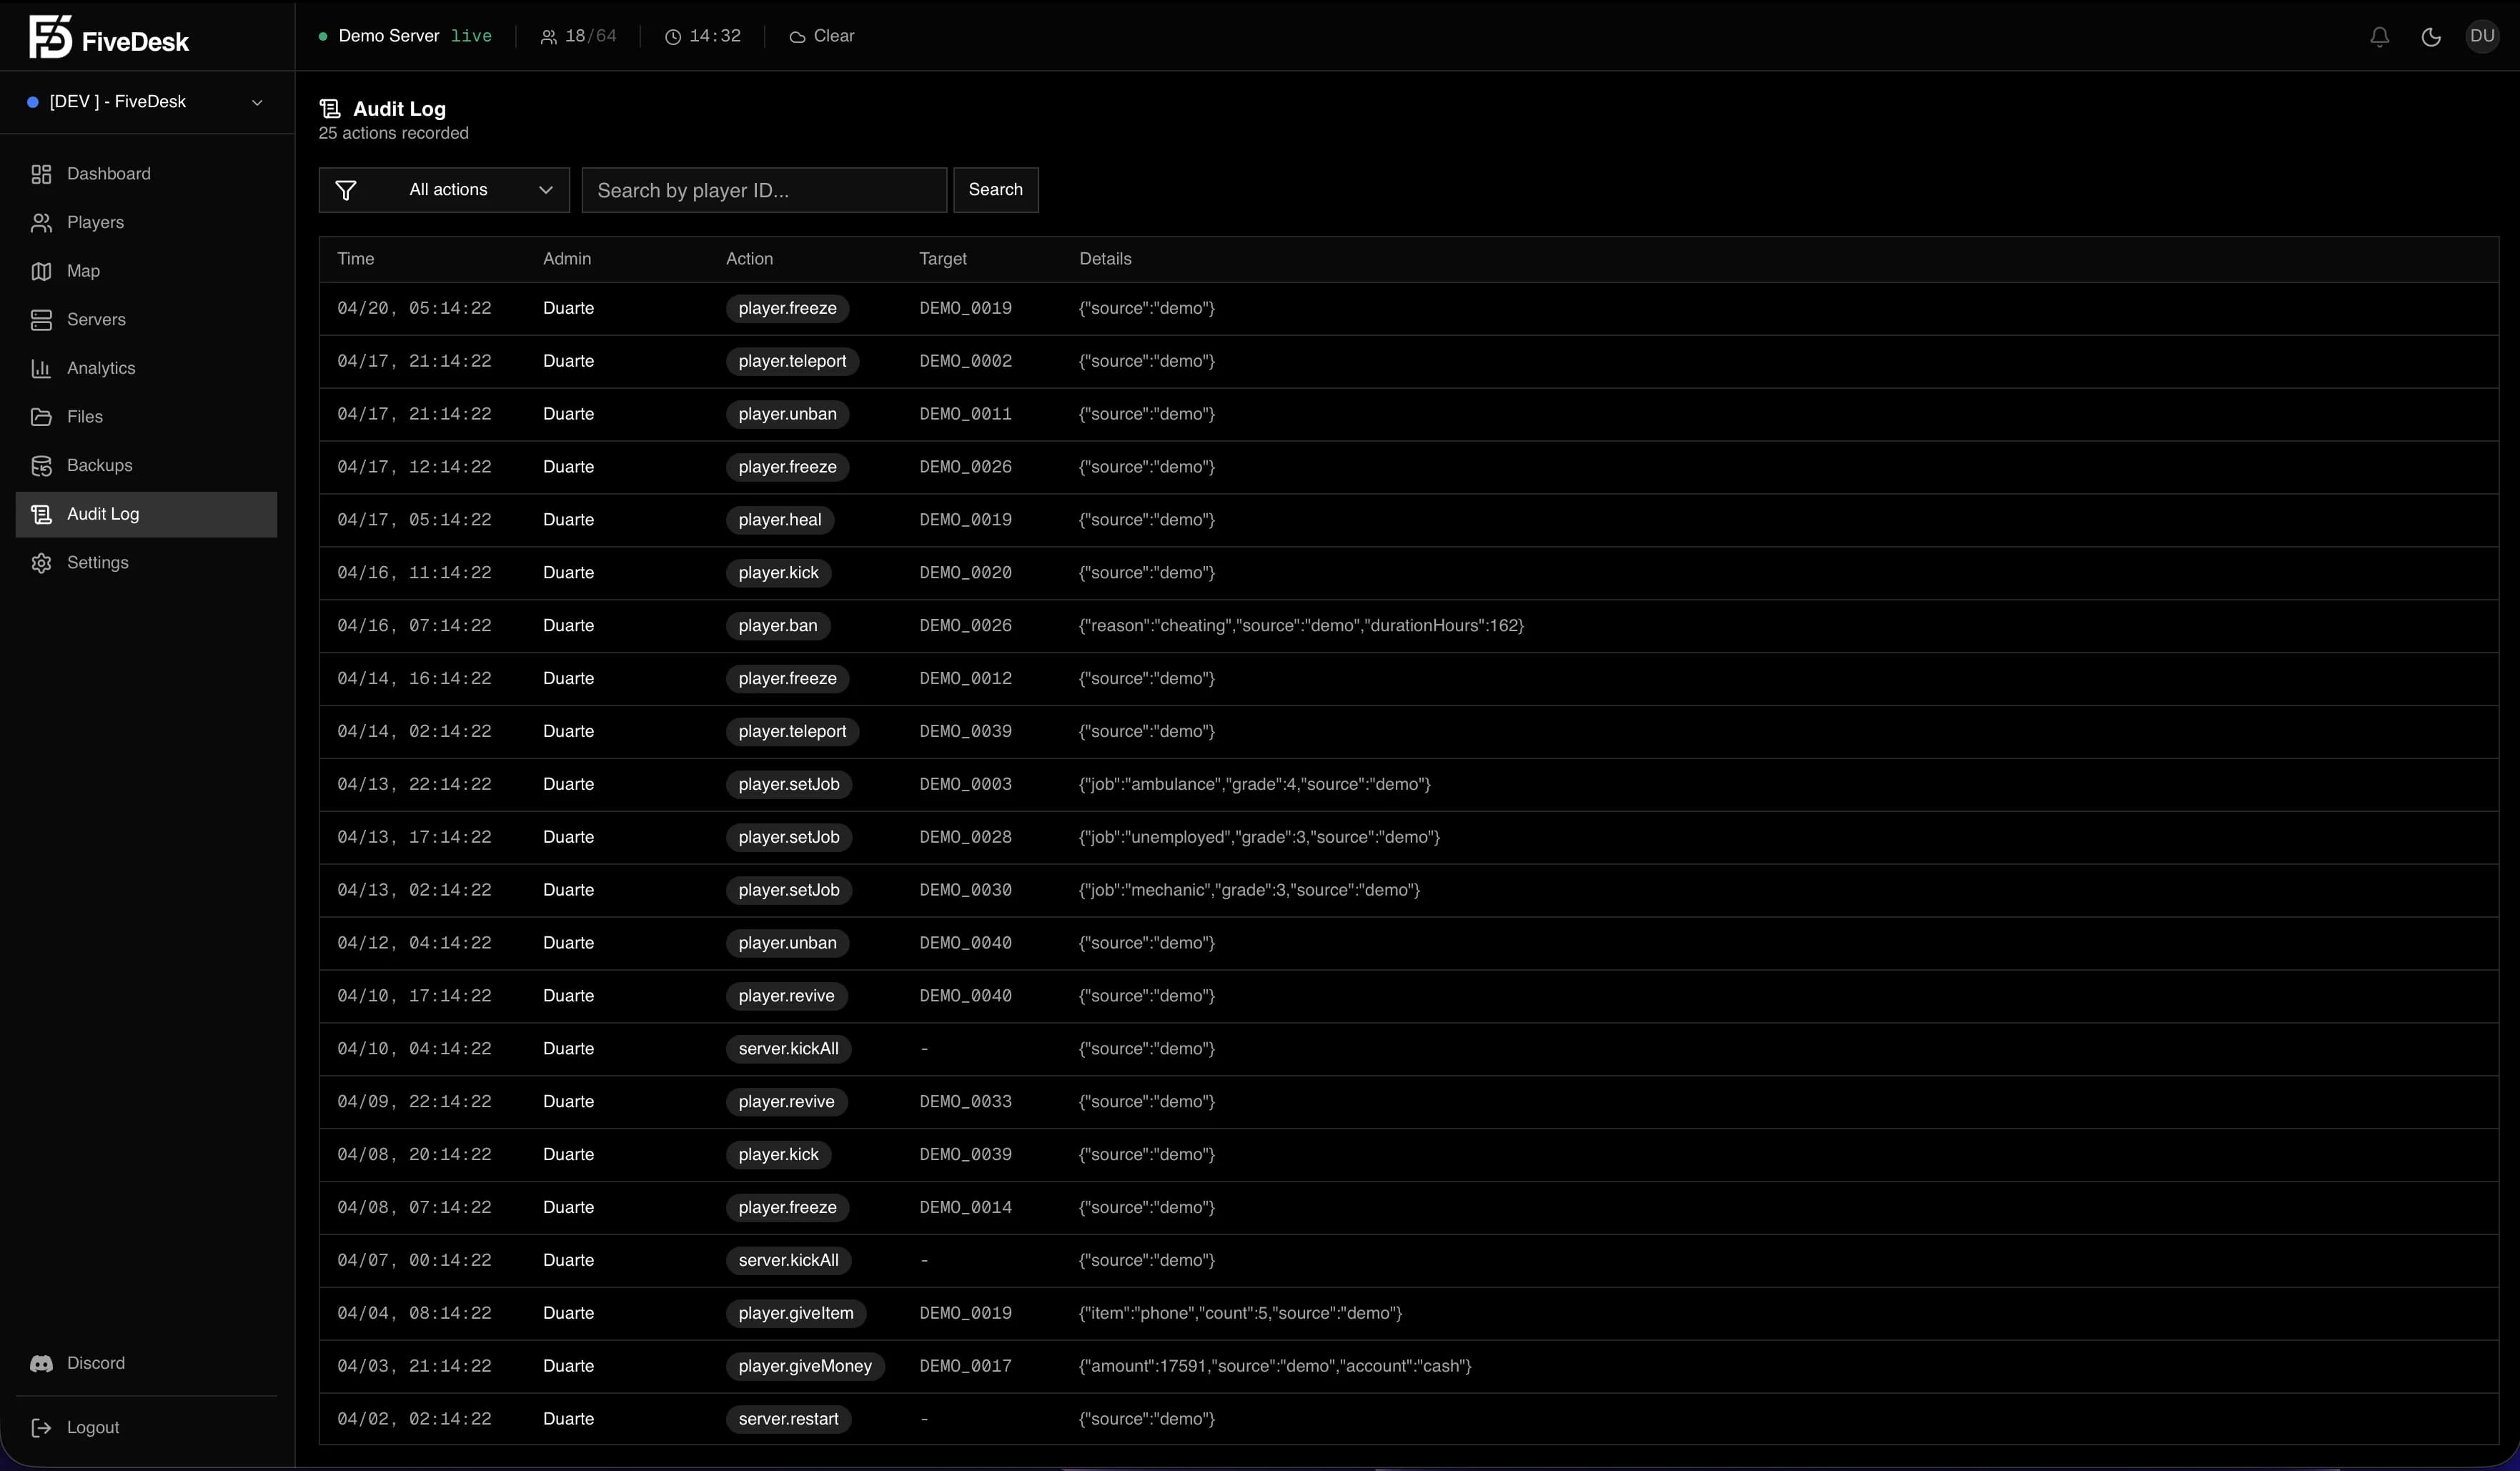Image resolution: width=2520 pixels, height=1471 pixels.
Task: Click target DEMO_0017
Action: tap(966, 1366)
